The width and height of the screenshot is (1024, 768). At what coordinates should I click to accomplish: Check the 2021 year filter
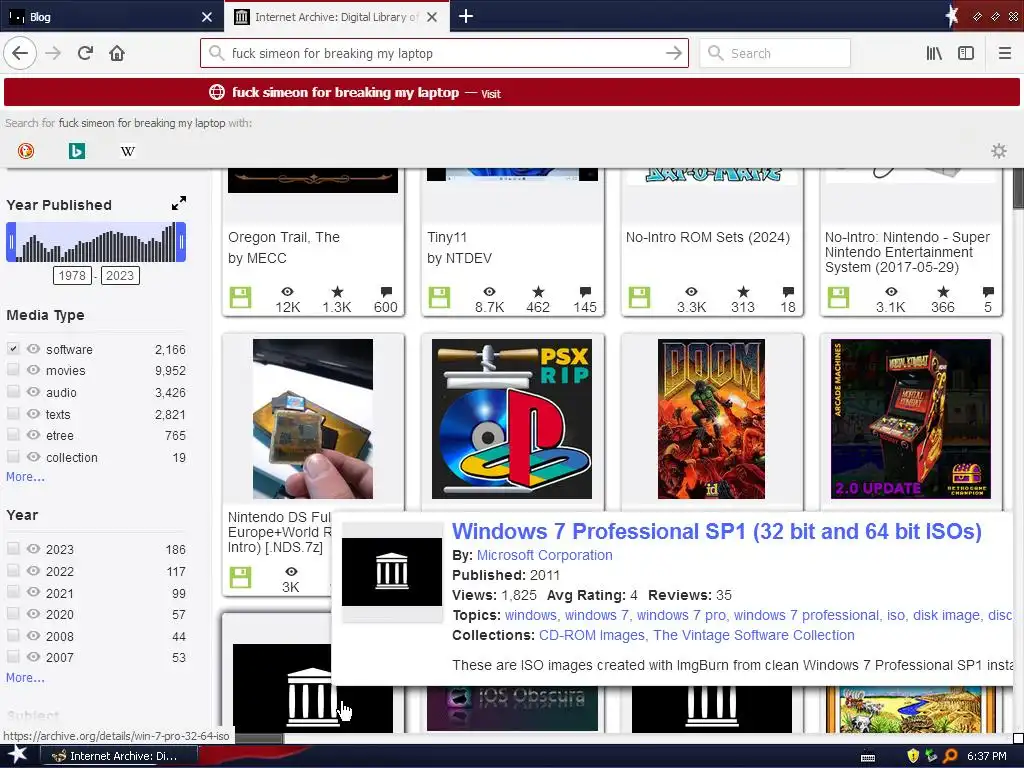coord(13,592)
